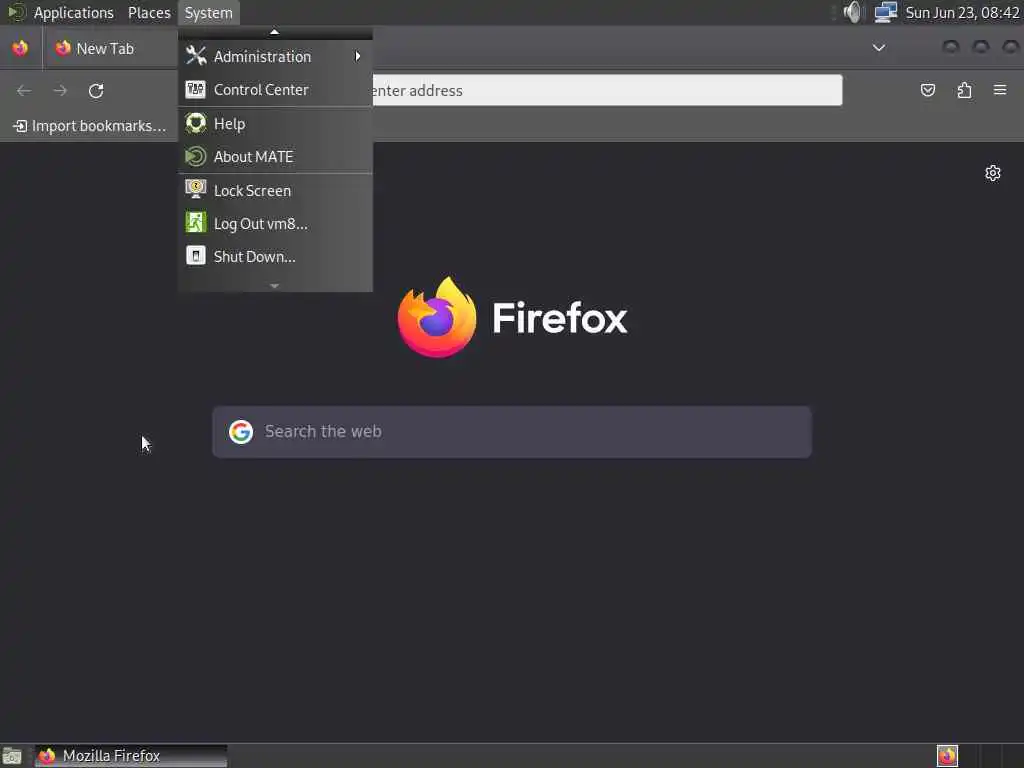
Task: Click the Show Desktop button in the bottom panel
Action: [x=12, y=756]
